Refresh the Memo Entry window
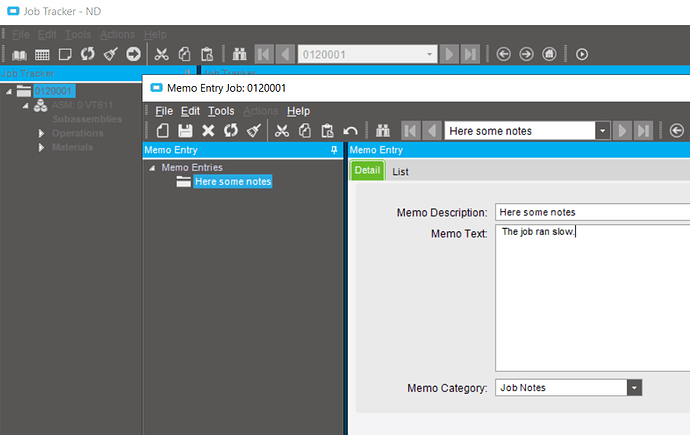The height and width of the screenshot is (435, 690). tap(231, 131)
